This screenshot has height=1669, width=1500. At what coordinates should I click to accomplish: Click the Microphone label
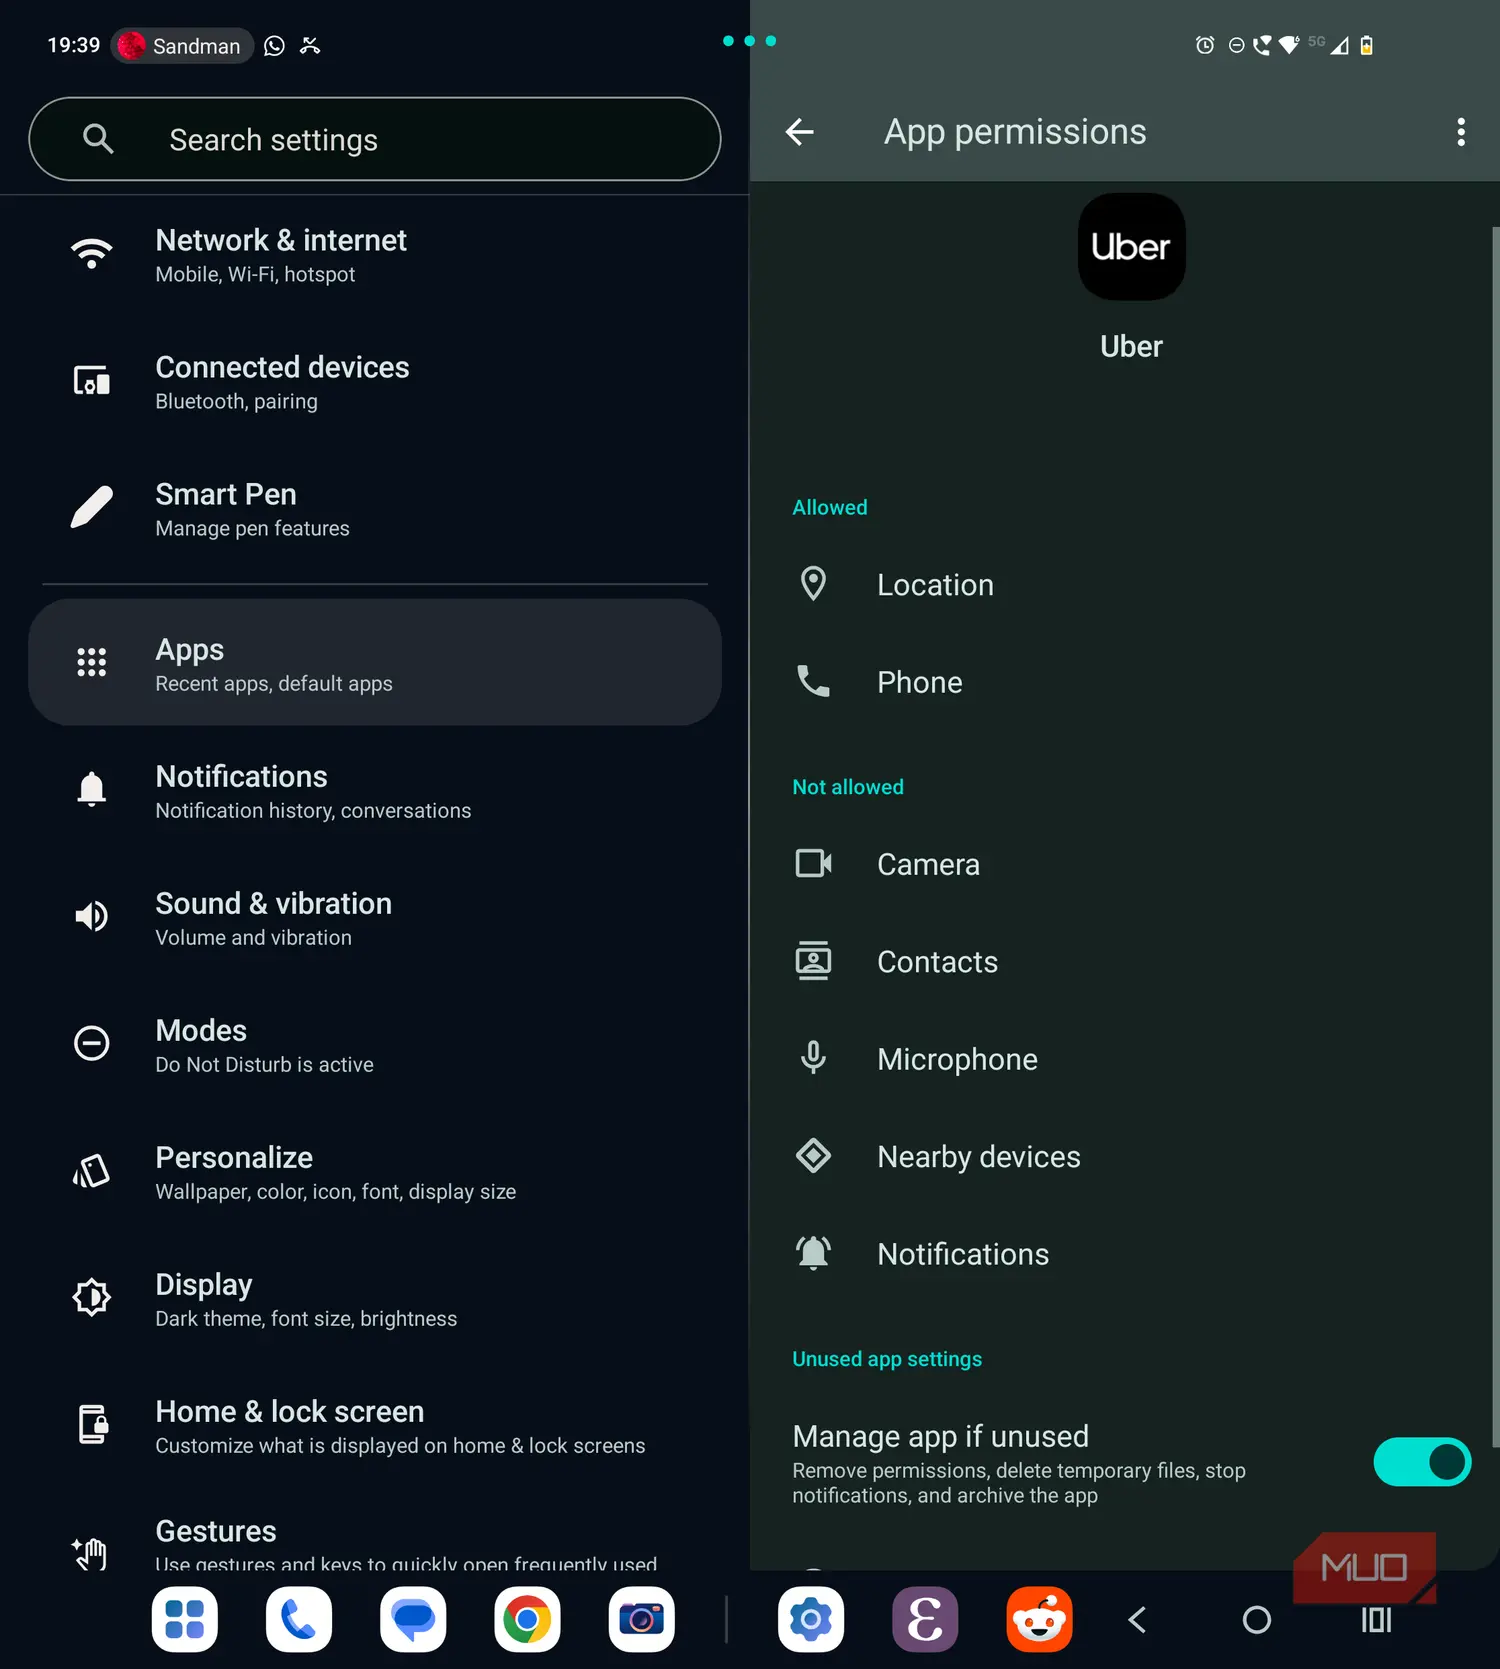[958, 1059]
